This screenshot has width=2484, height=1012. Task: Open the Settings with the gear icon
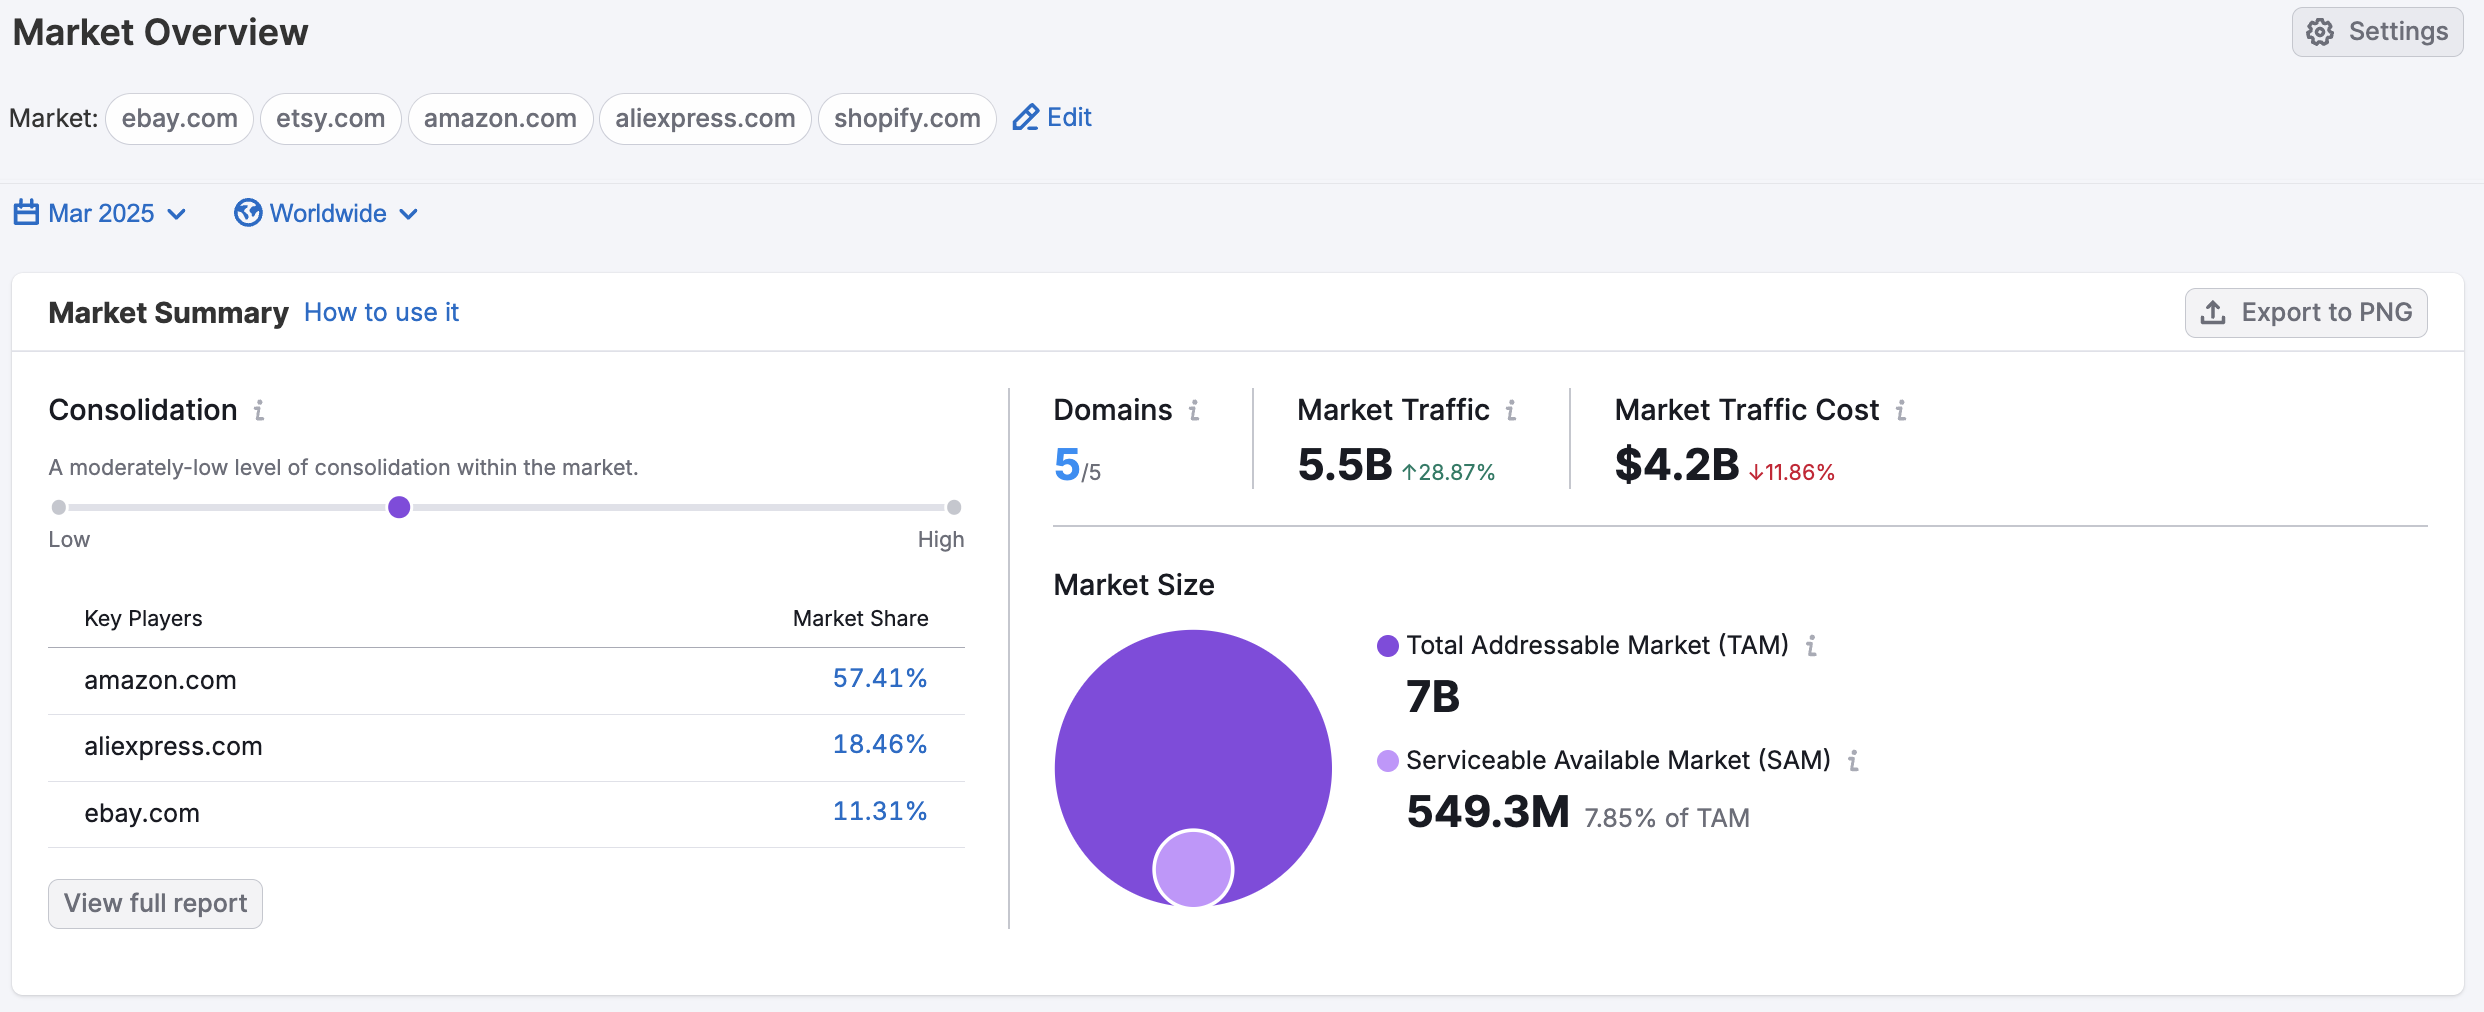(2322, 31)
